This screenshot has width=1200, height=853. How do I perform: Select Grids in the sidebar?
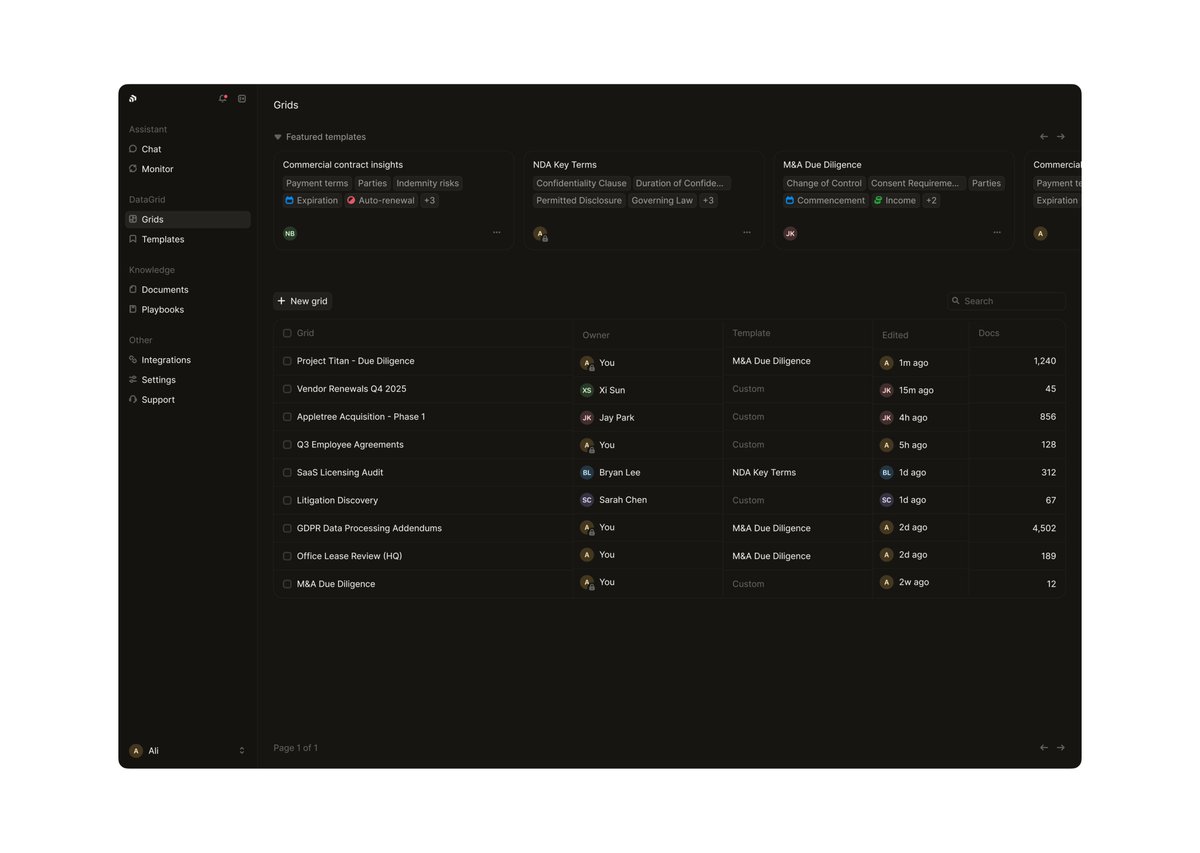click(188, 219)
